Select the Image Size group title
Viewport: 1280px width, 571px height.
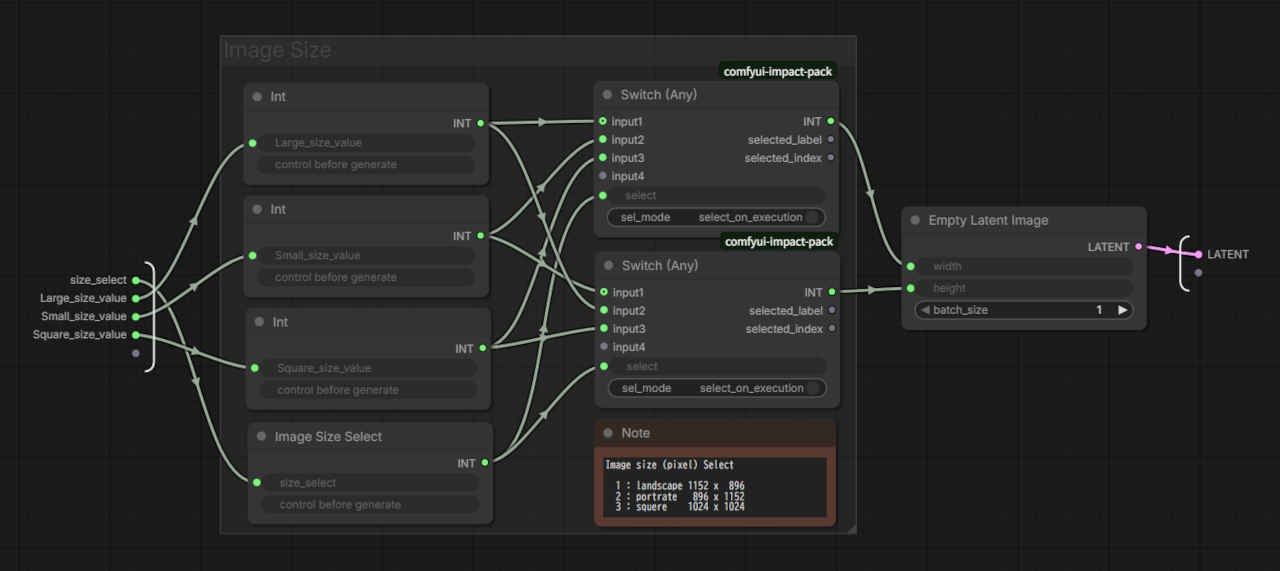pyautogui.click(x=277, y=51)
